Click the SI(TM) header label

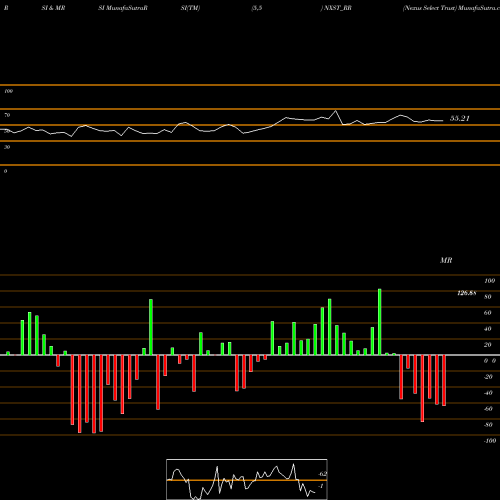(x=190, y=8)
